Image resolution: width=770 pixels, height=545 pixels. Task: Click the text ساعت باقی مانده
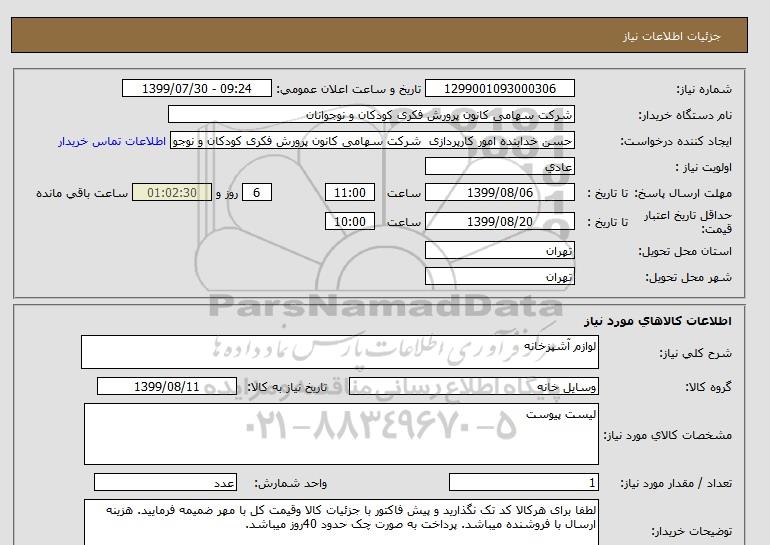point(82,193)
